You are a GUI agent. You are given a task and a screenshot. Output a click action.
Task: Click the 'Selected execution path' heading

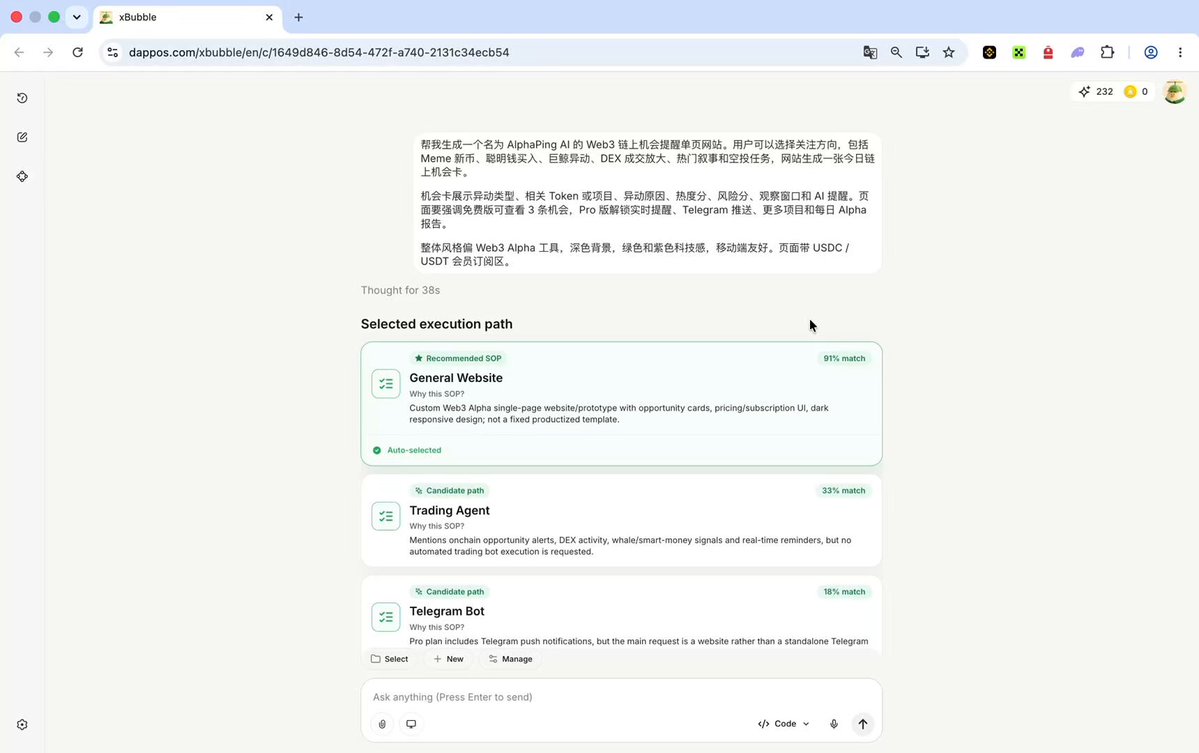[x=437, y=324]
